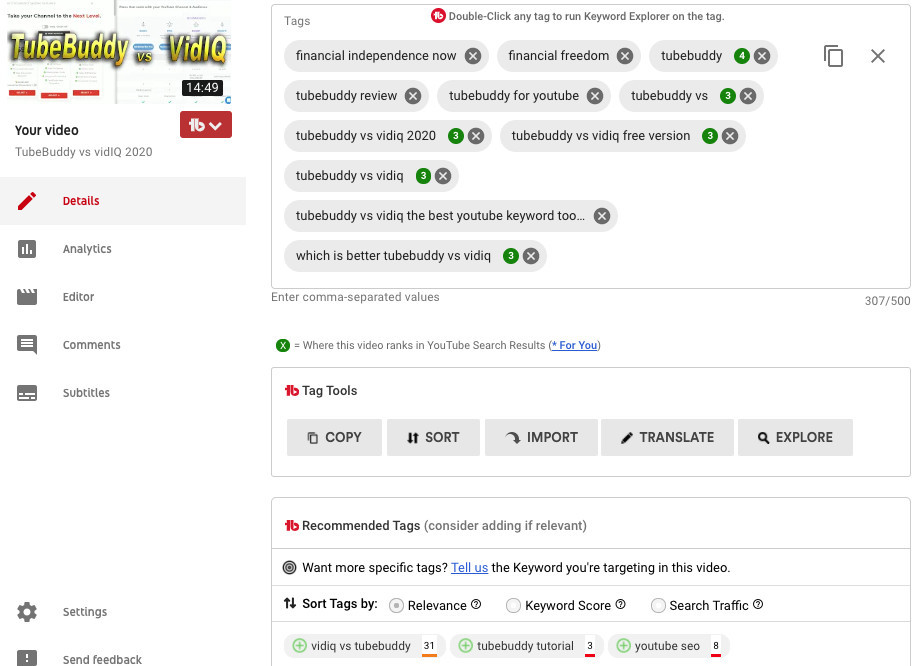The width and height of the screenshot is (913, 666).
Task: Remove 'tubebuddy vs vidiq free version' tag
Action: (730, 136)
